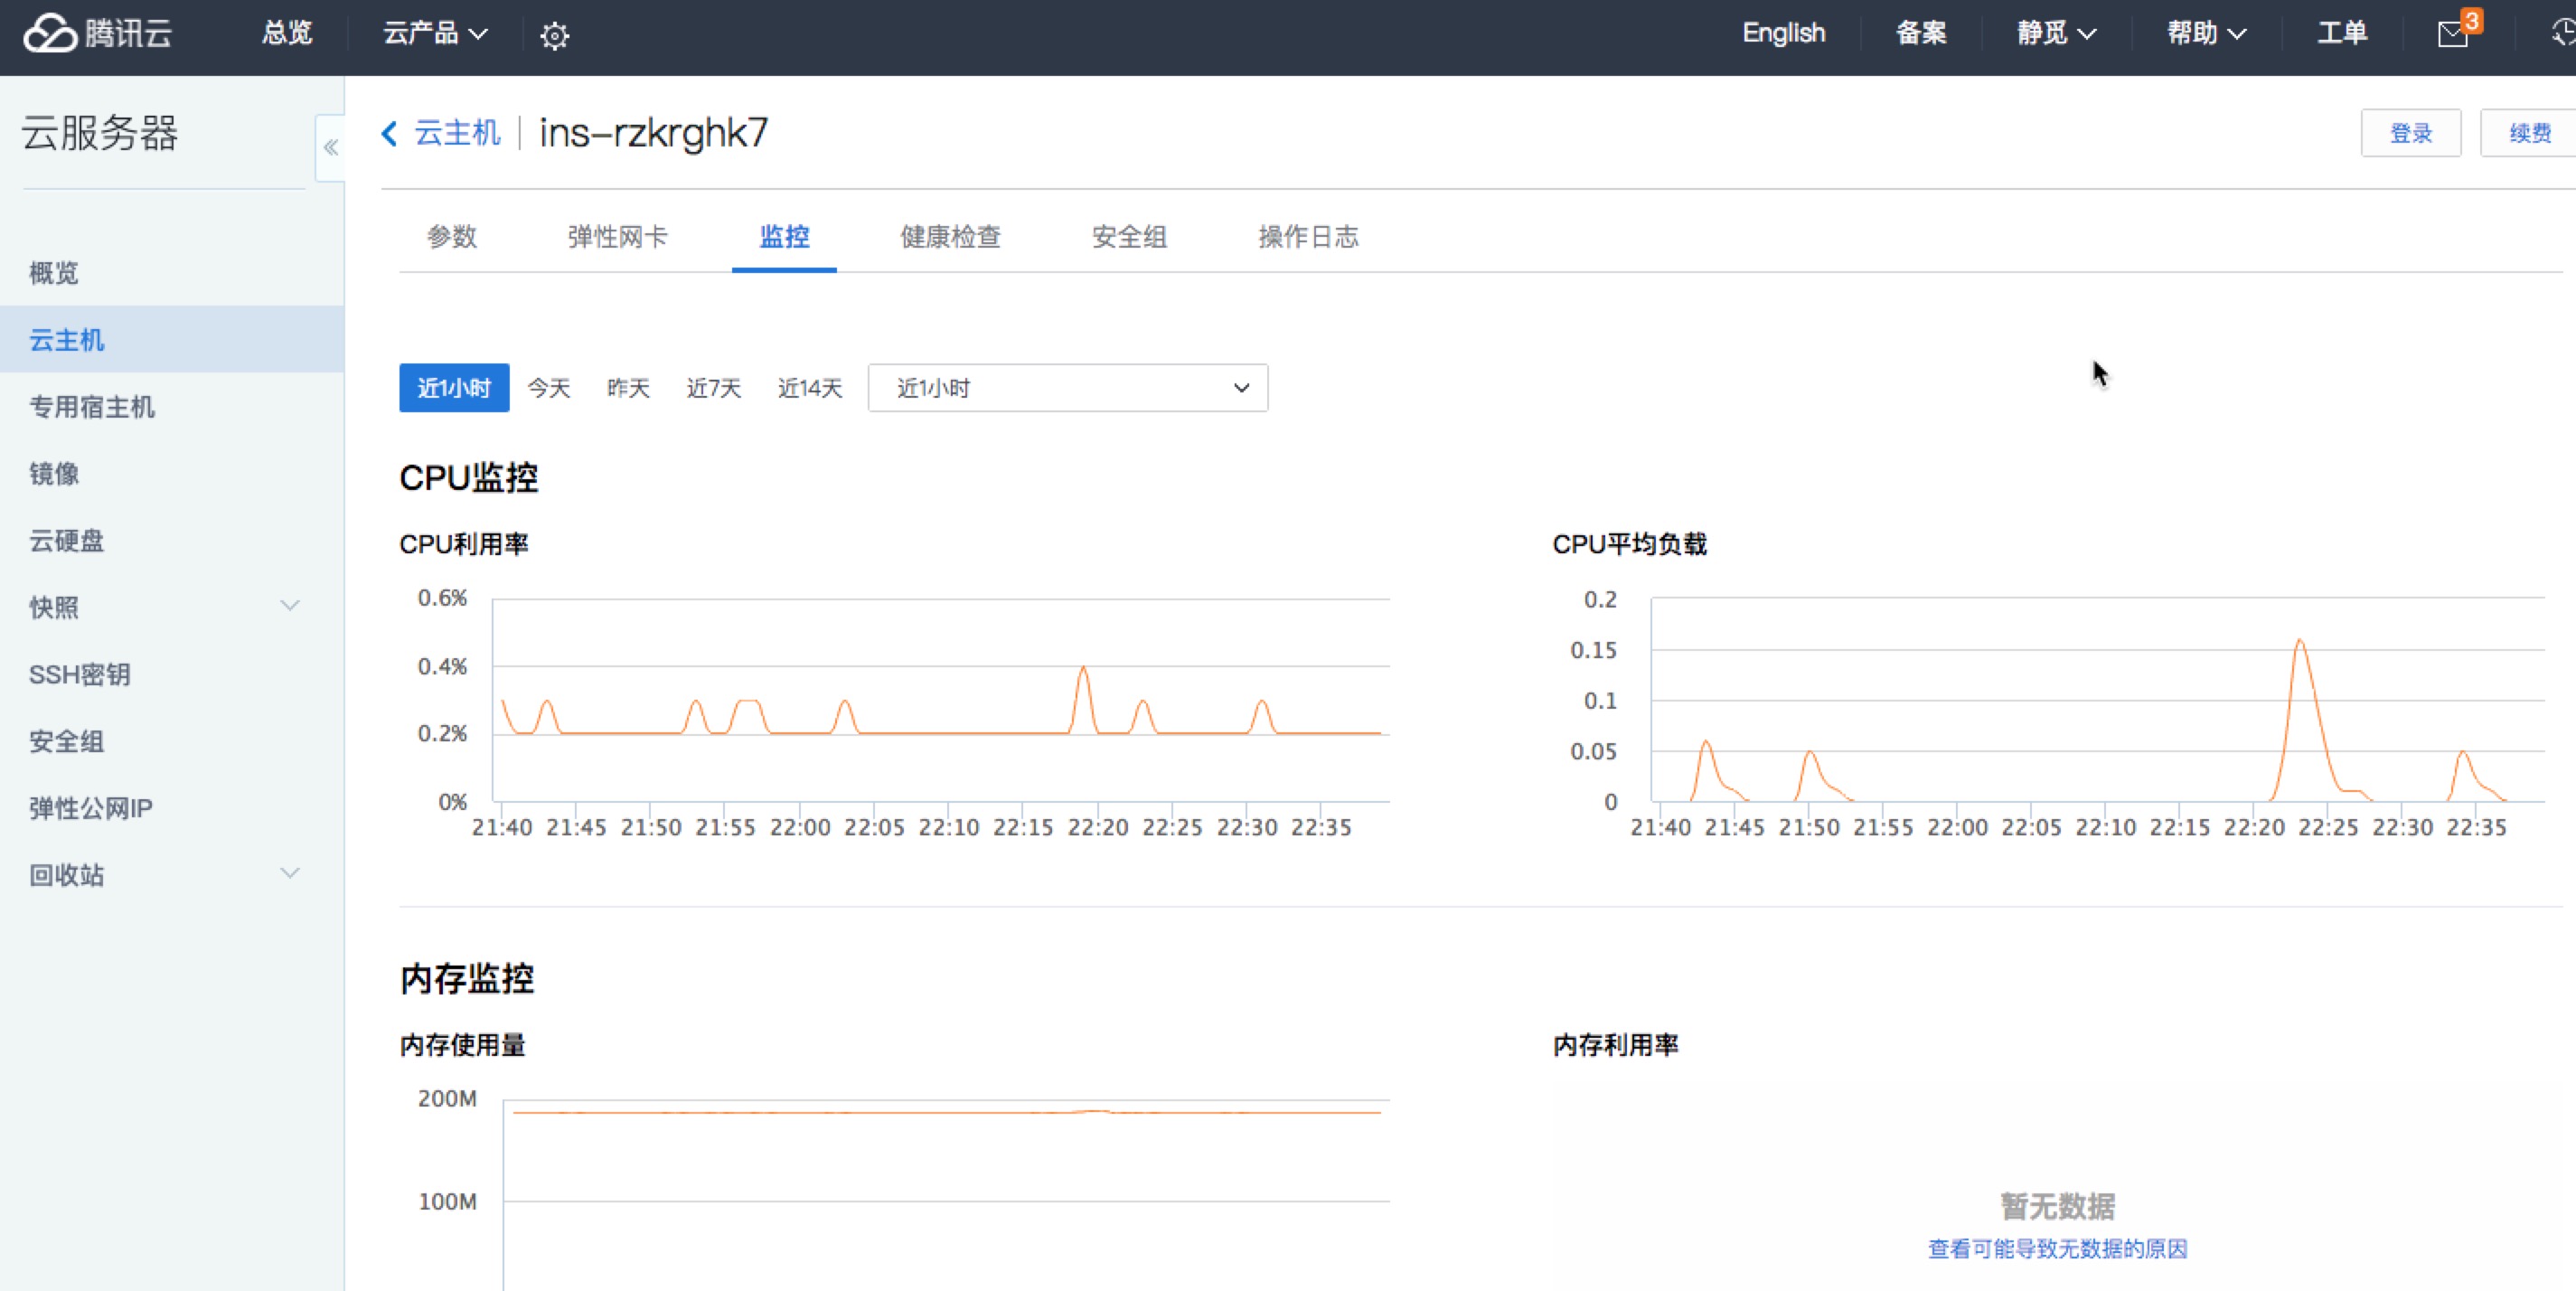Switch to the 健康检查 tab

point(950,237)
